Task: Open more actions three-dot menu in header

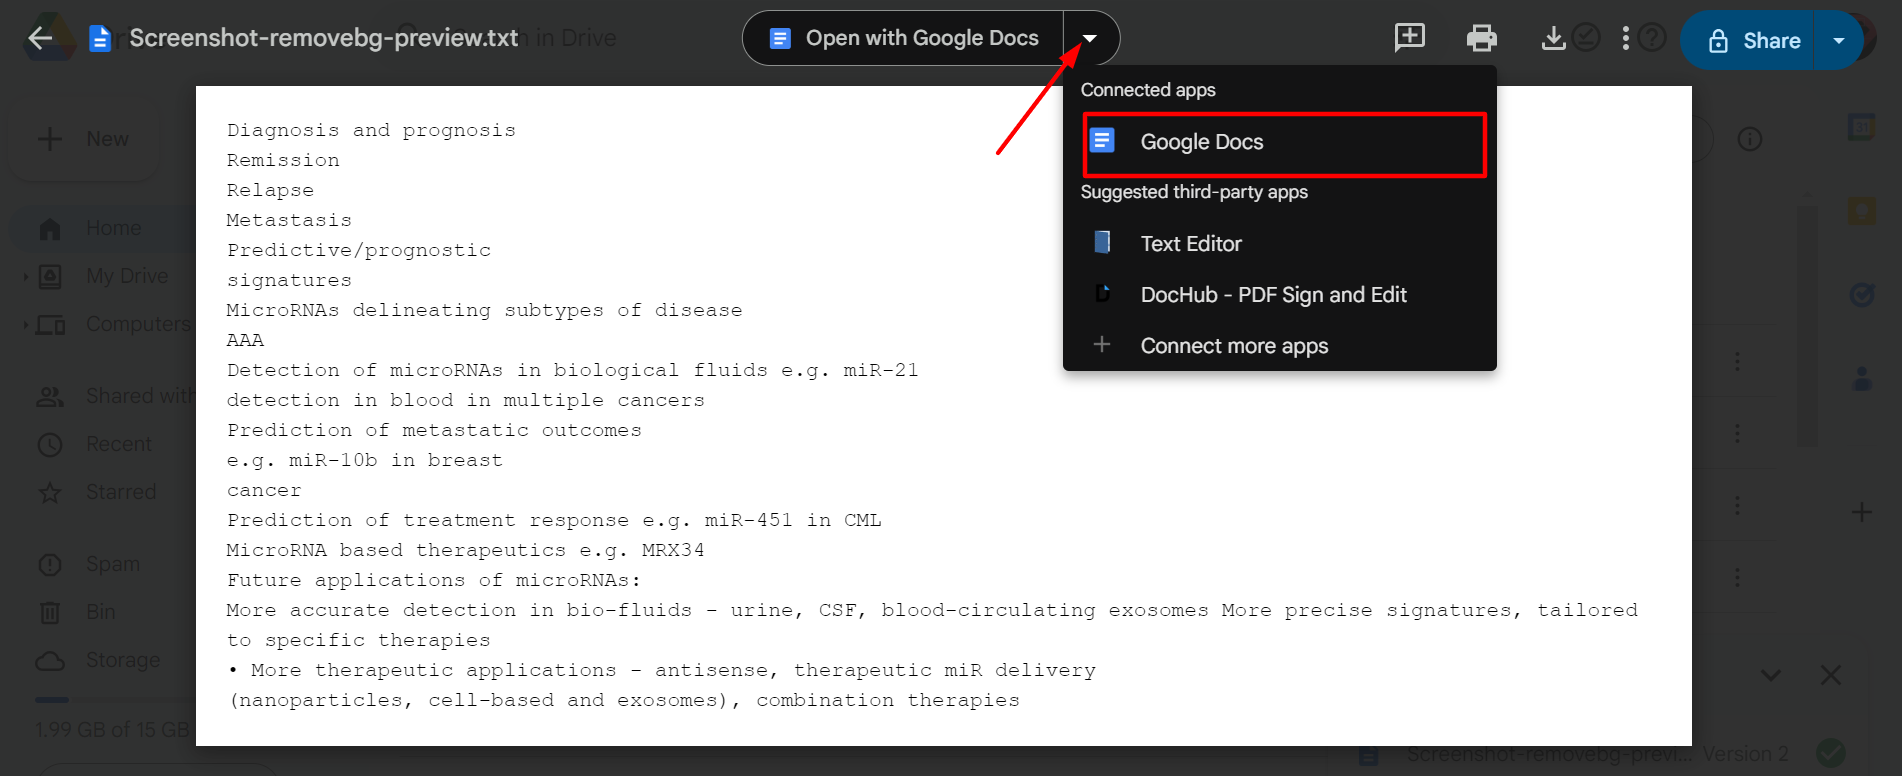Action: coord(1625,38)
